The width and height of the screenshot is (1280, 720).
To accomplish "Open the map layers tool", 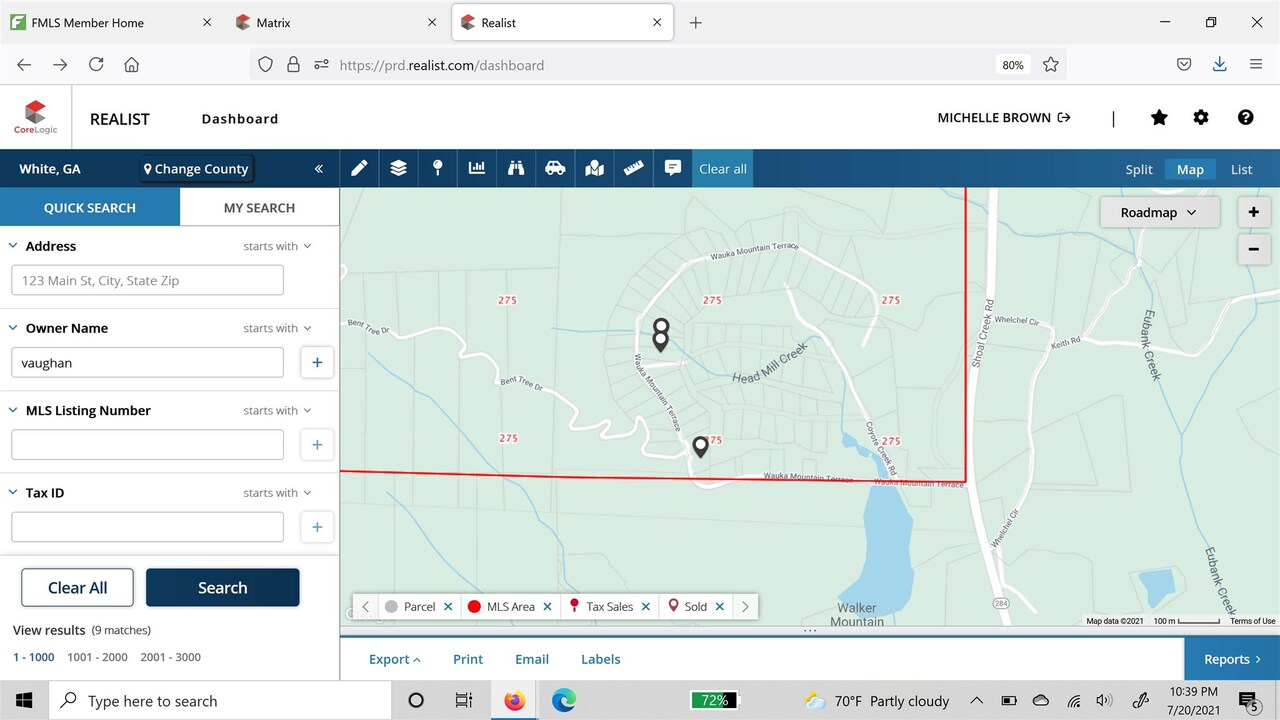I will (398, 169).
